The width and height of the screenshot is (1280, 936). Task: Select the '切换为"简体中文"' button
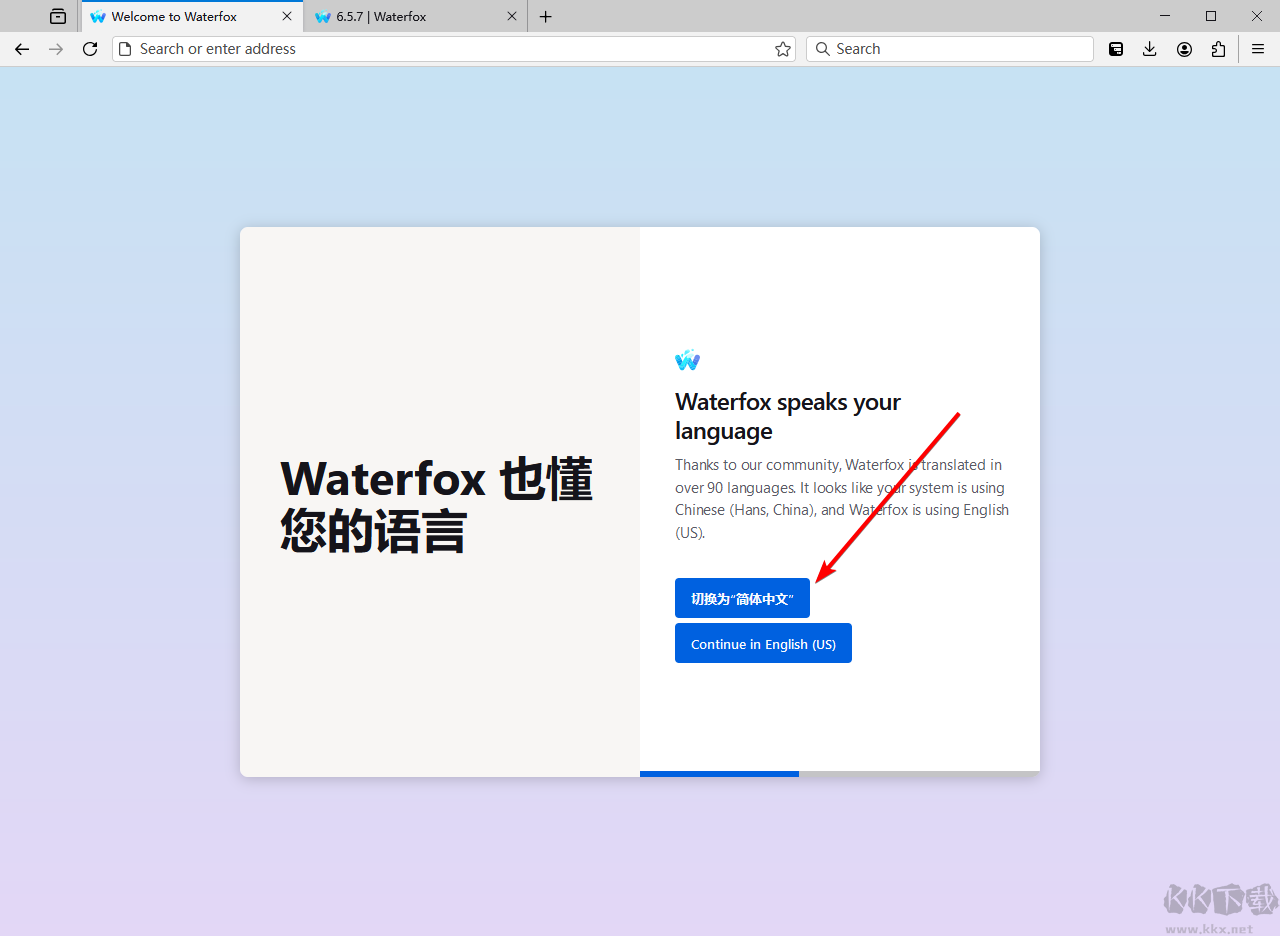point(742,598)
